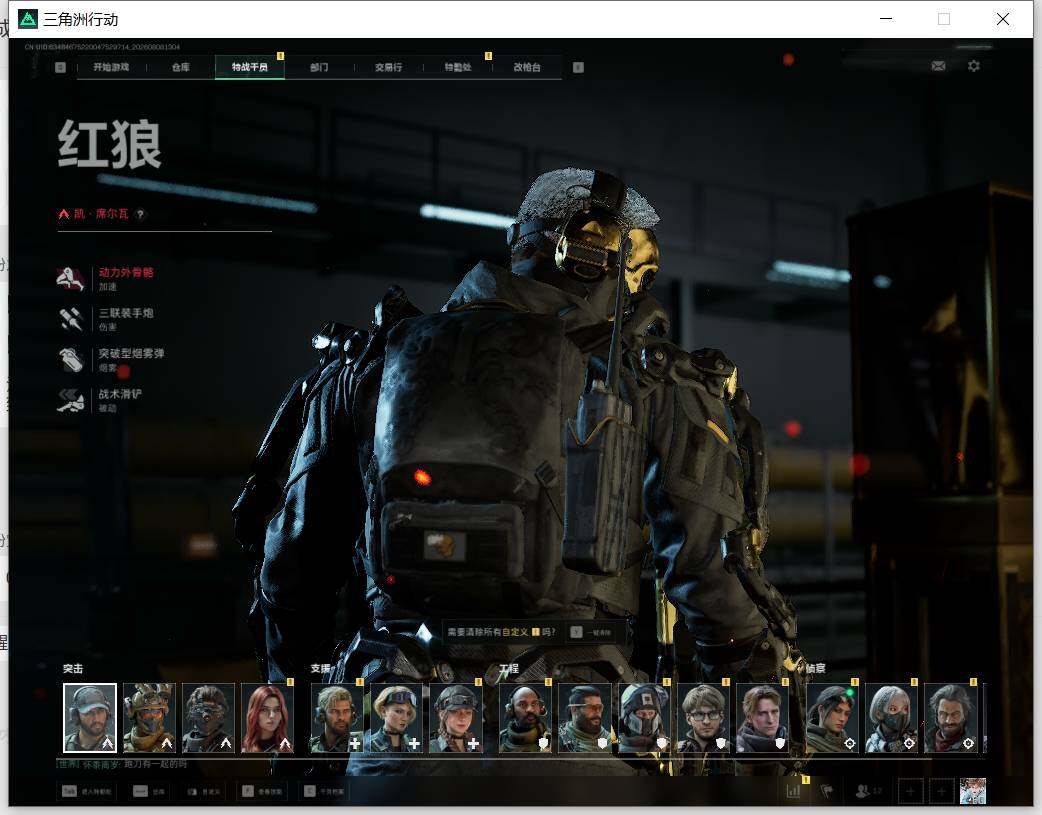Select the highlighted assault operator with cap
The image size is (1042, 815).
click(90, 718)
